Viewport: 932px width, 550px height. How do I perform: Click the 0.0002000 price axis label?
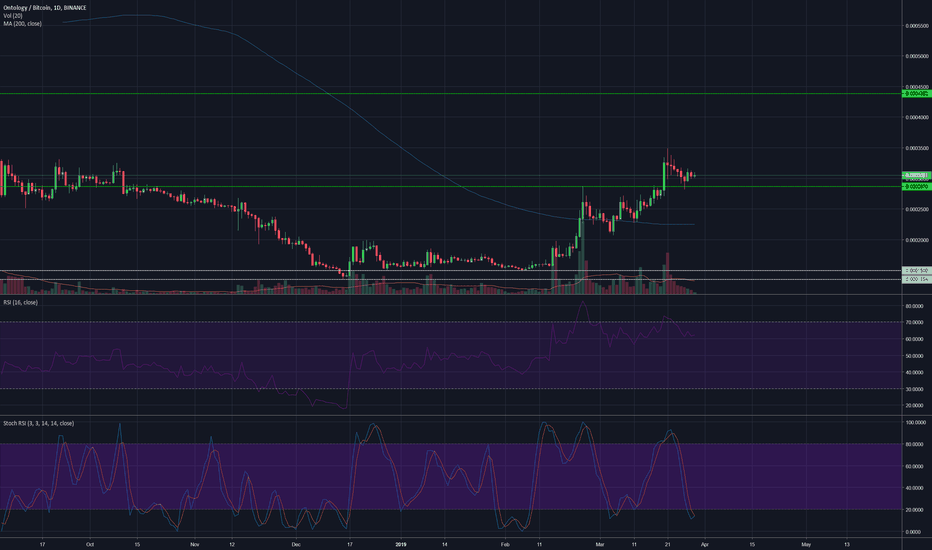tap(917, 240)
